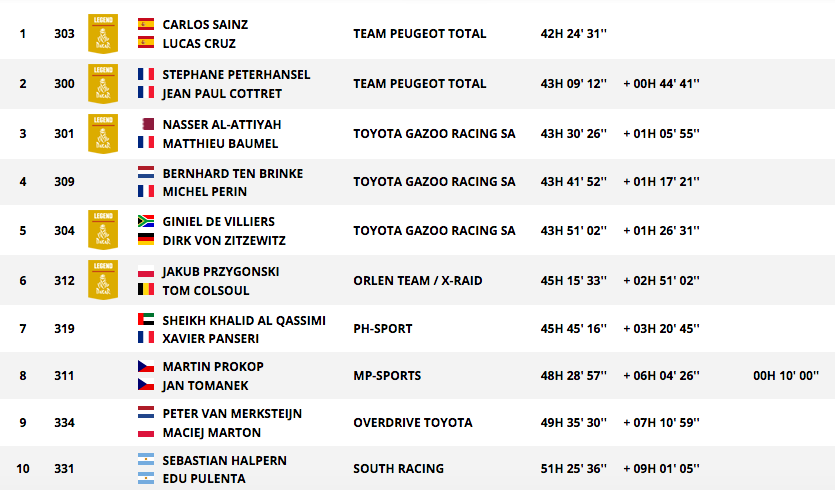Click the 00H 10' 00'' penalty value
Screen dimensions: 835x490
click(786, 375)
